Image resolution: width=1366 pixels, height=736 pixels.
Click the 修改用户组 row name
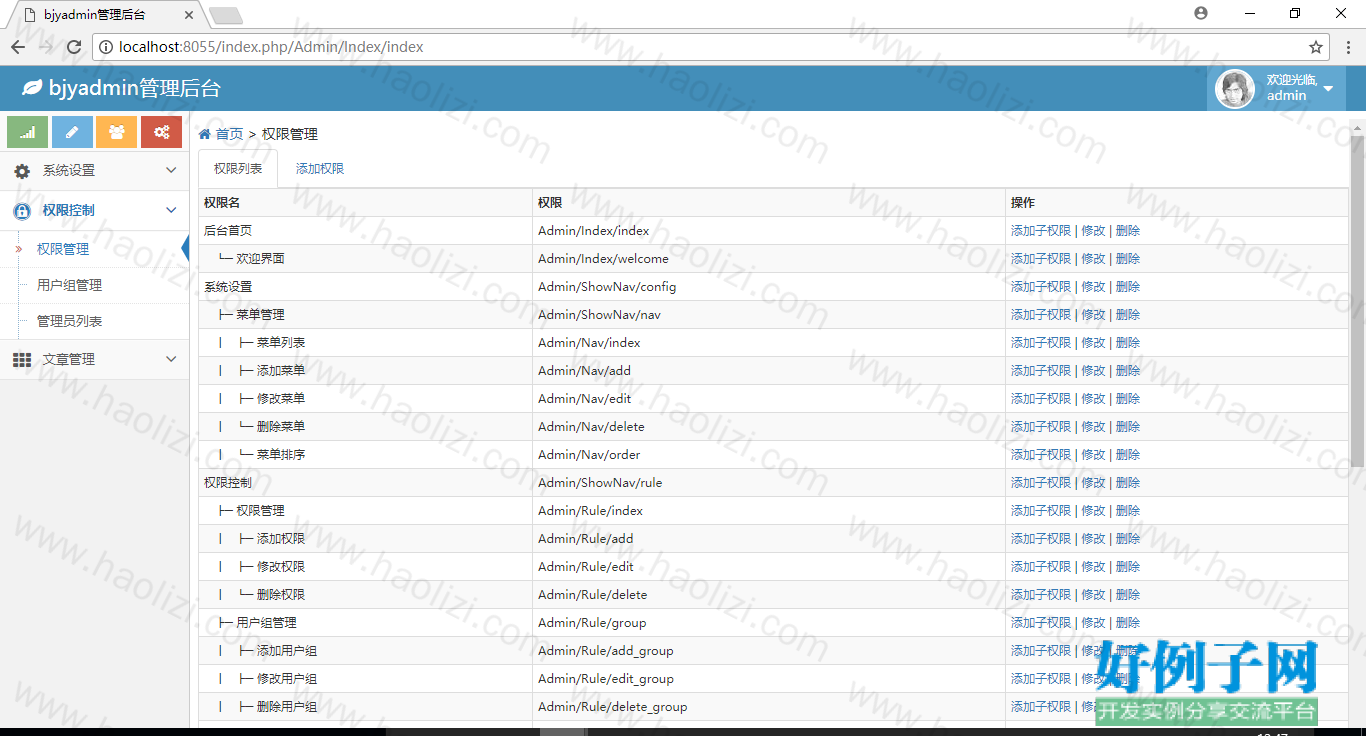click(287, 679)
